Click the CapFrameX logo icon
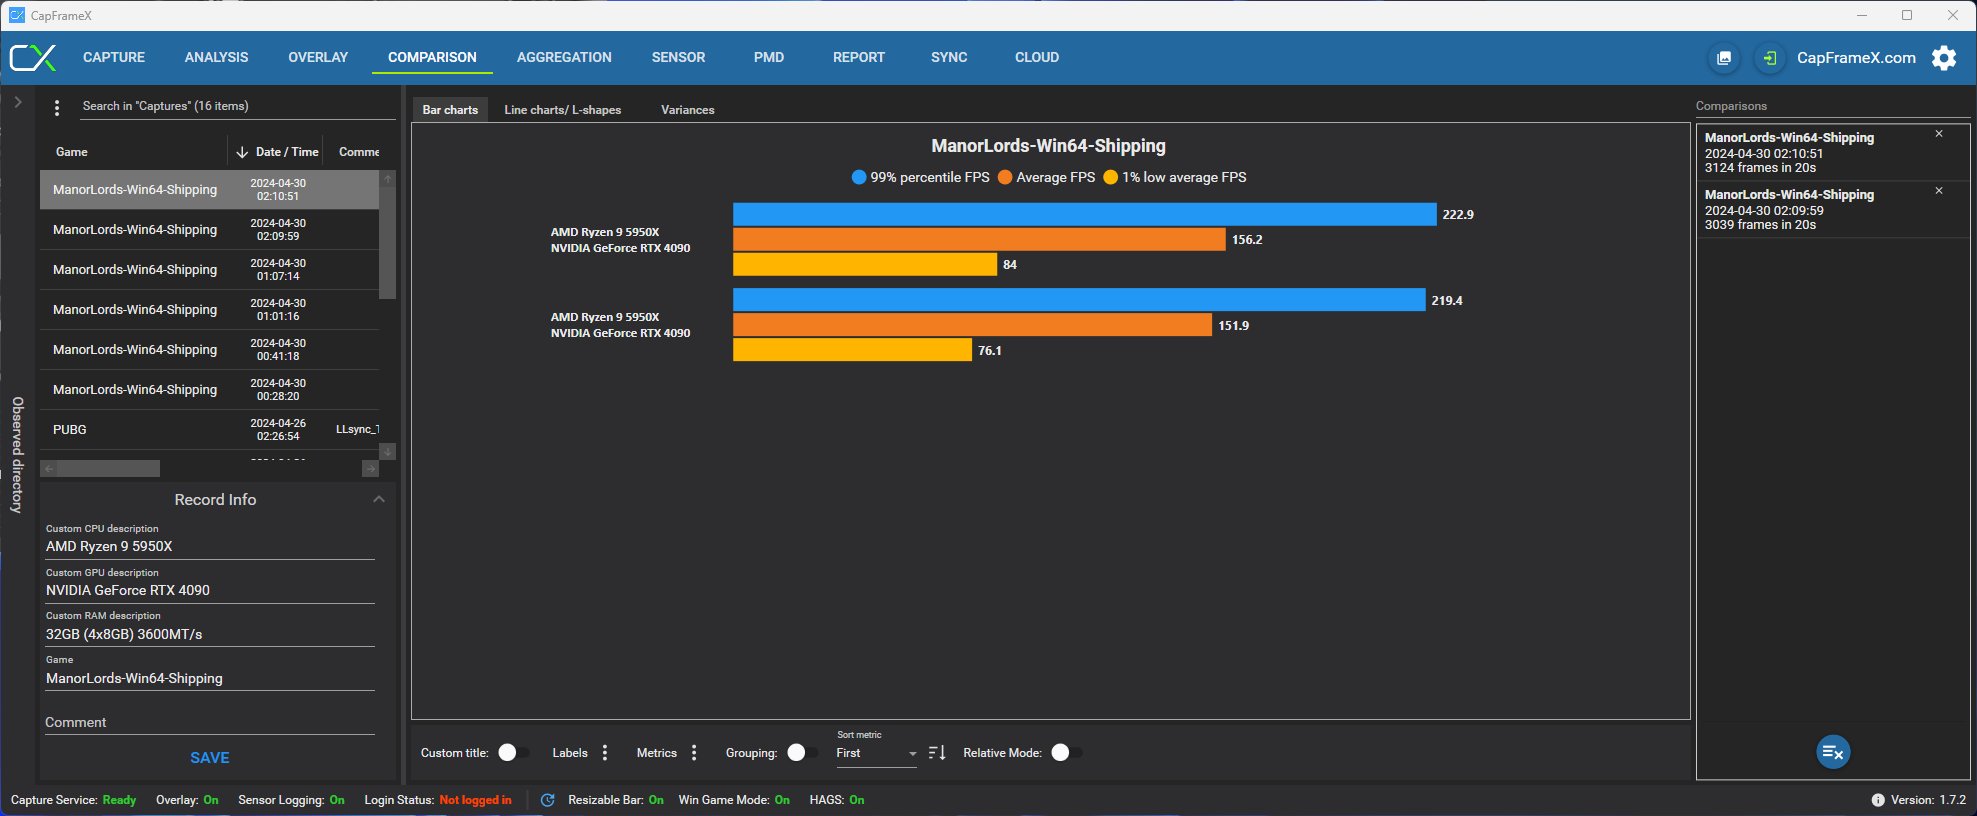 click(33, 58)
